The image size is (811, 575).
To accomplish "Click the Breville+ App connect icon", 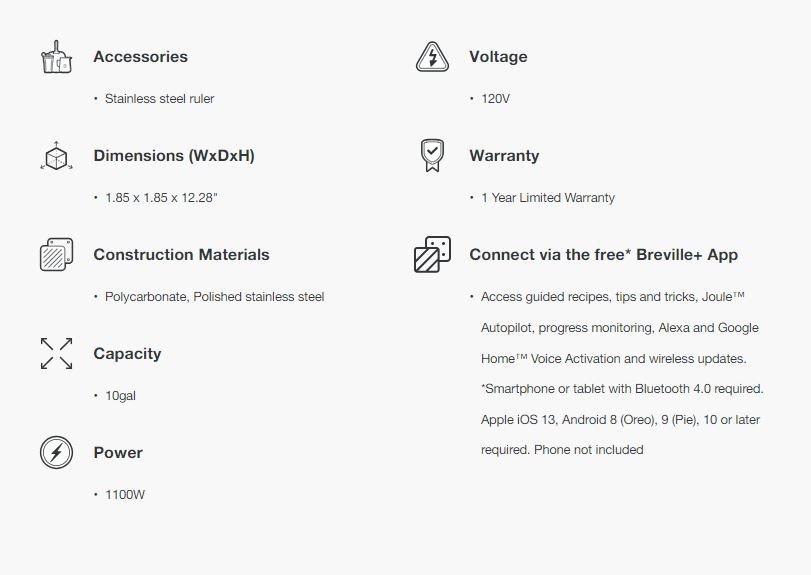I will point(432,254).
